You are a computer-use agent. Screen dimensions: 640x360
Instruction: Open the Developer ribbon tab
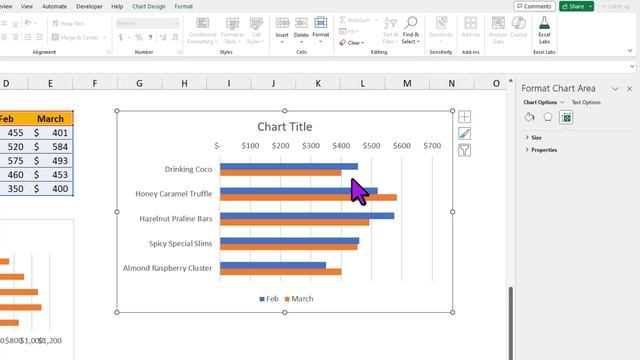(89, 7)
